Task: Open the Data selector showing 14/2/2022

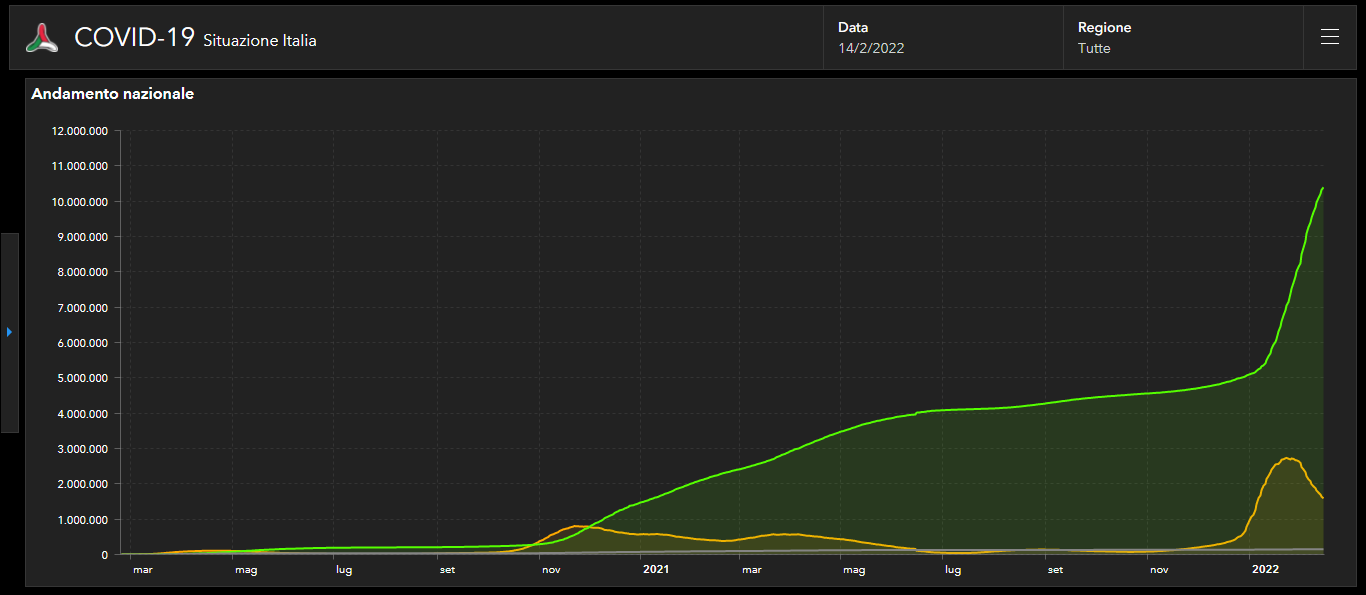Action: [x=942, y=38]
